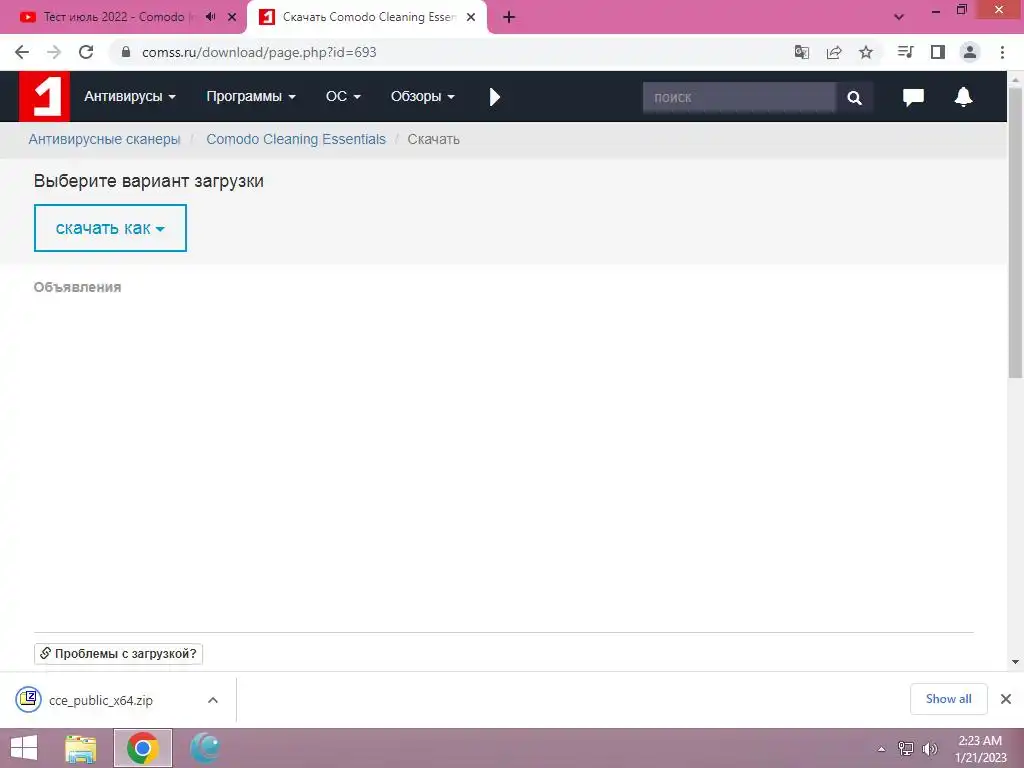Click the share page icon
The image size is (1024, 768).
[834, 52]
